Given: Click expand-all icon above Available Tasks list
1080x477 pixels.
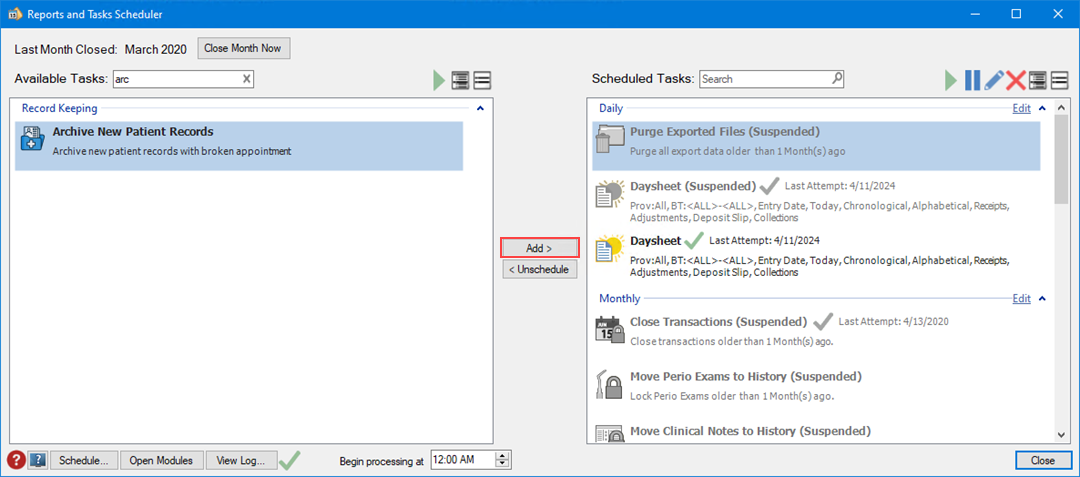Looking at the screenshot, I should [460, 80].
